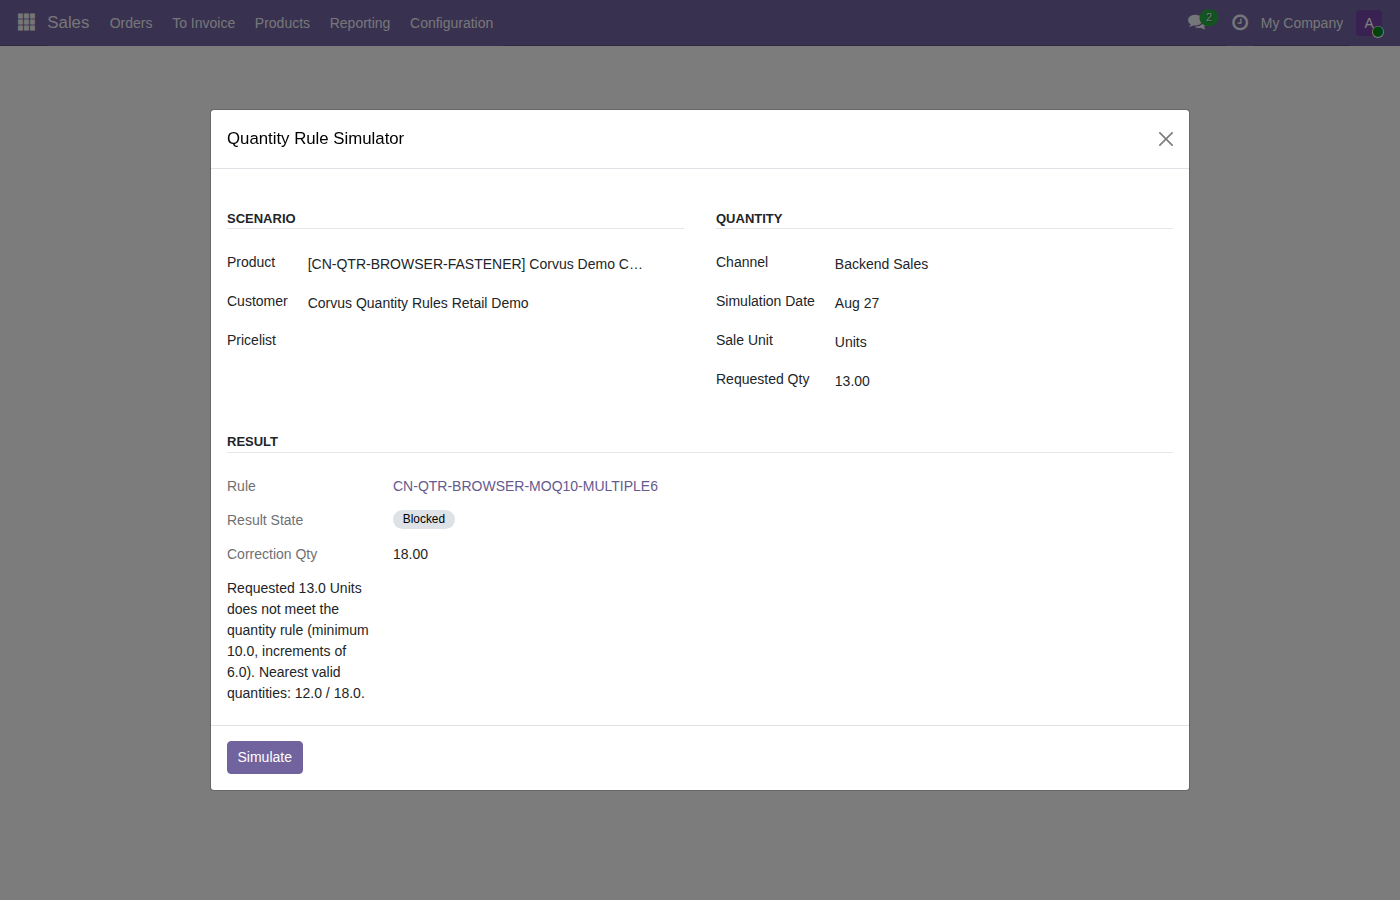Open the Sale Unit dropdown

[x=1003, y=342]
